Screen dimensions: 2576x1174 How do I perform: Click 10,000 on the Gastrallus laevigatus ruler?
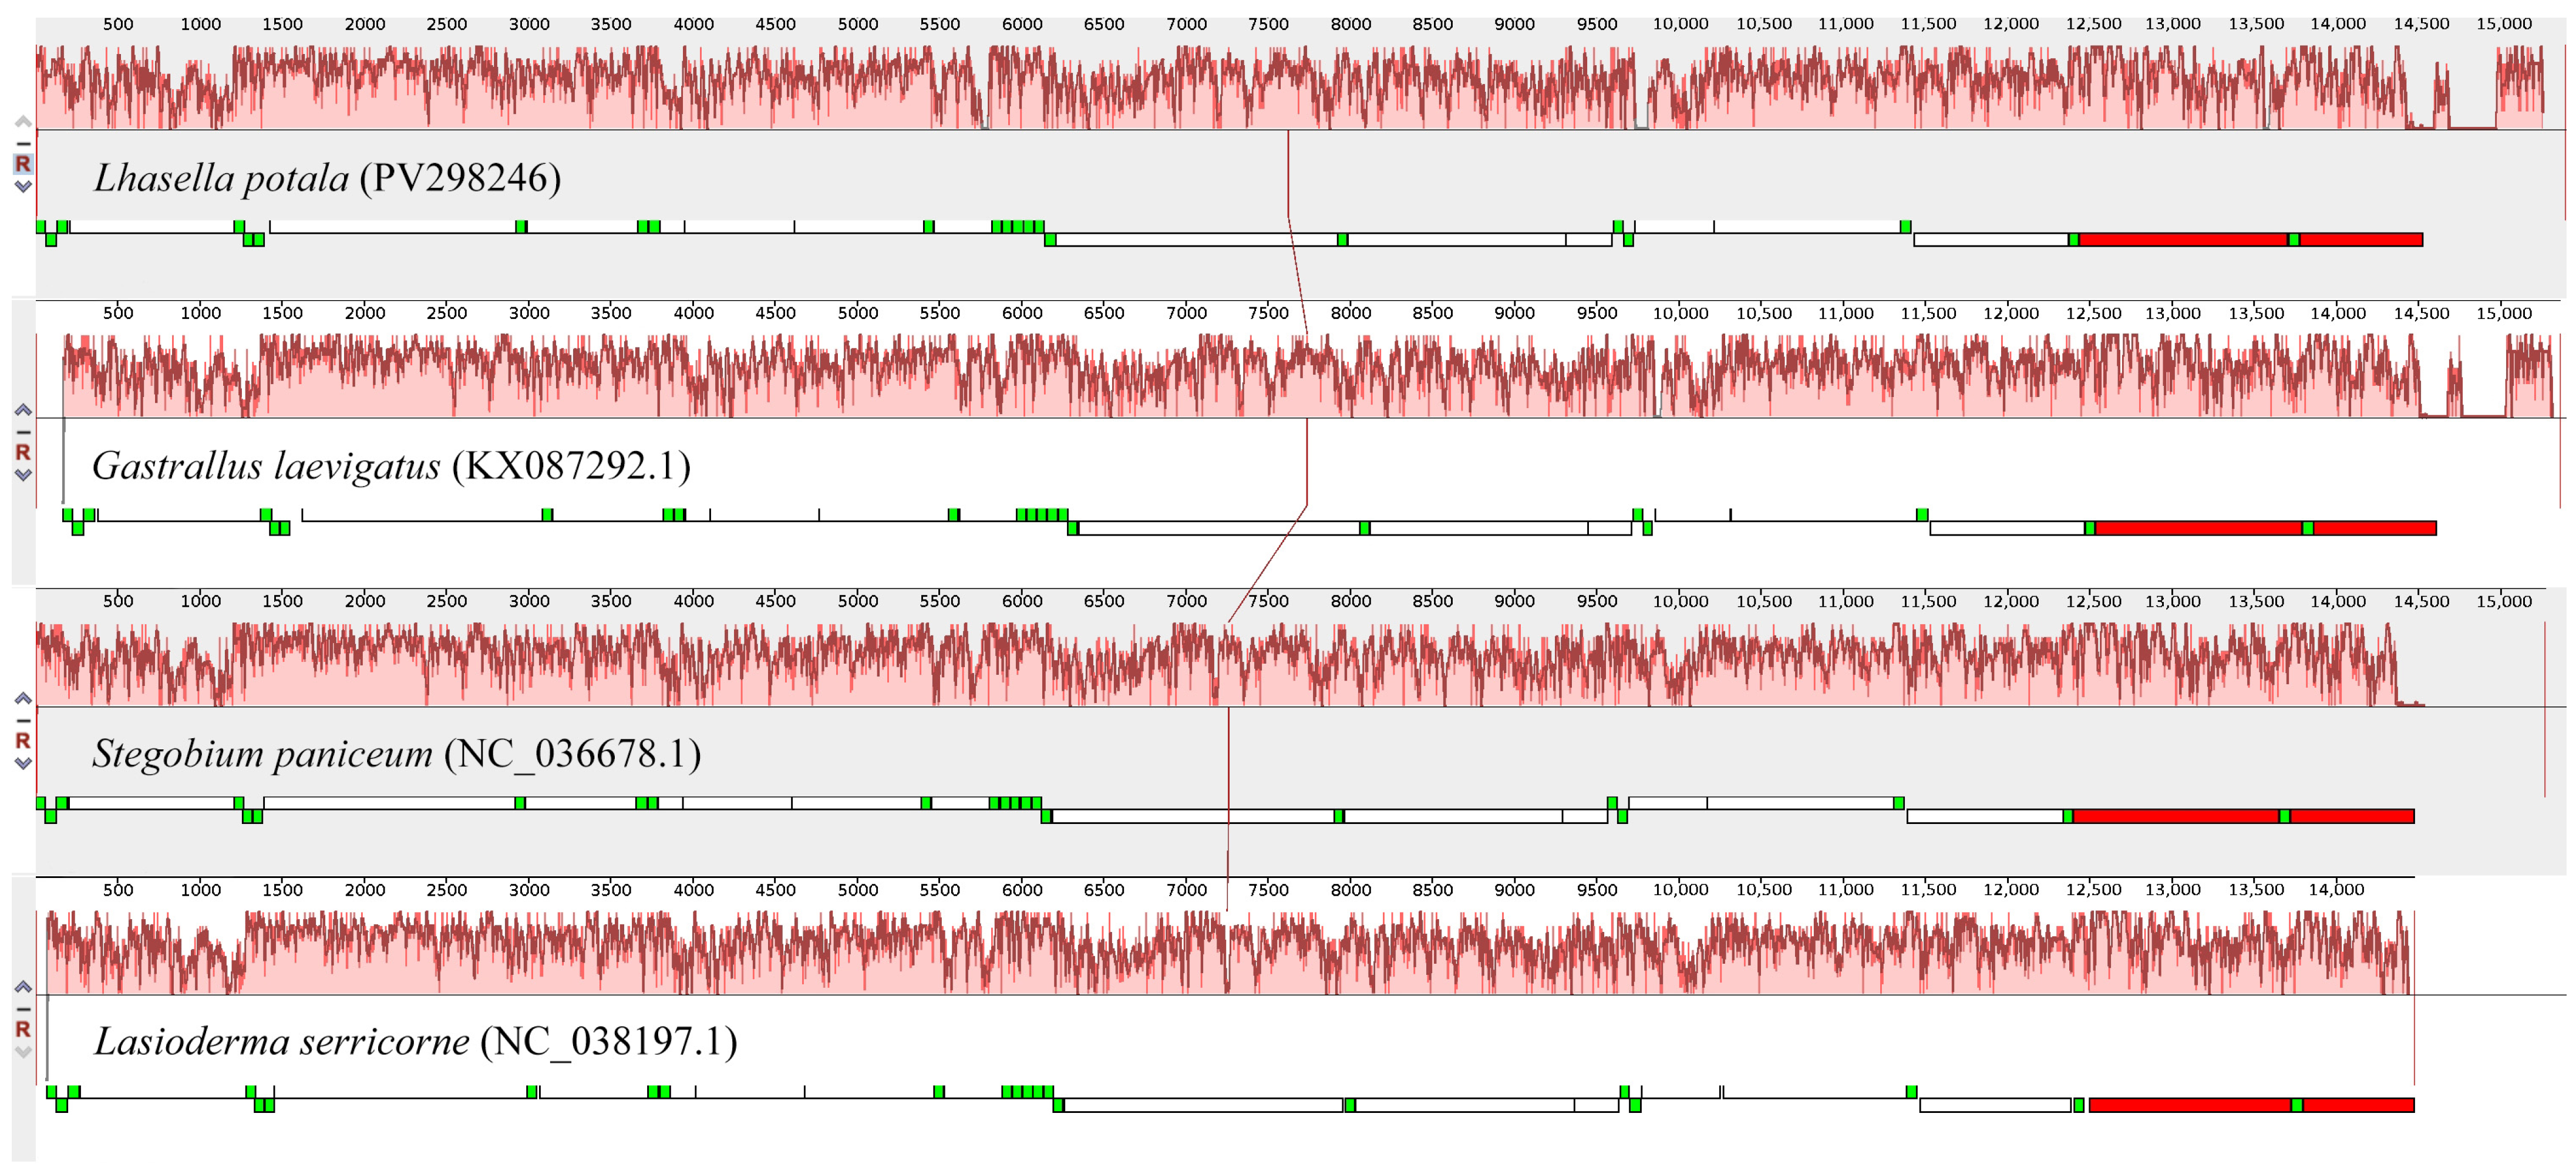coord(1680,313)
